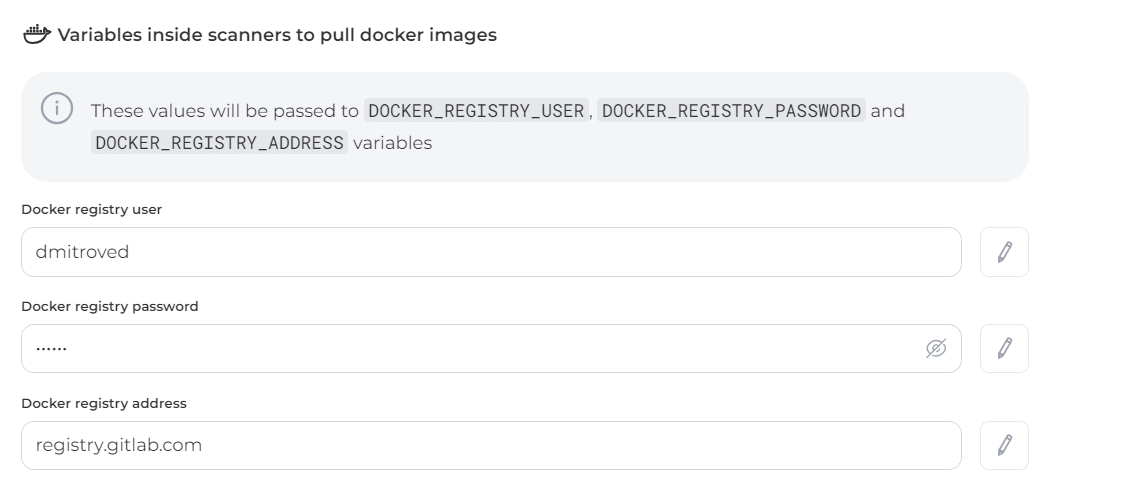
Task: Click the info circle icon in the notice
Action: click(57, 108)
